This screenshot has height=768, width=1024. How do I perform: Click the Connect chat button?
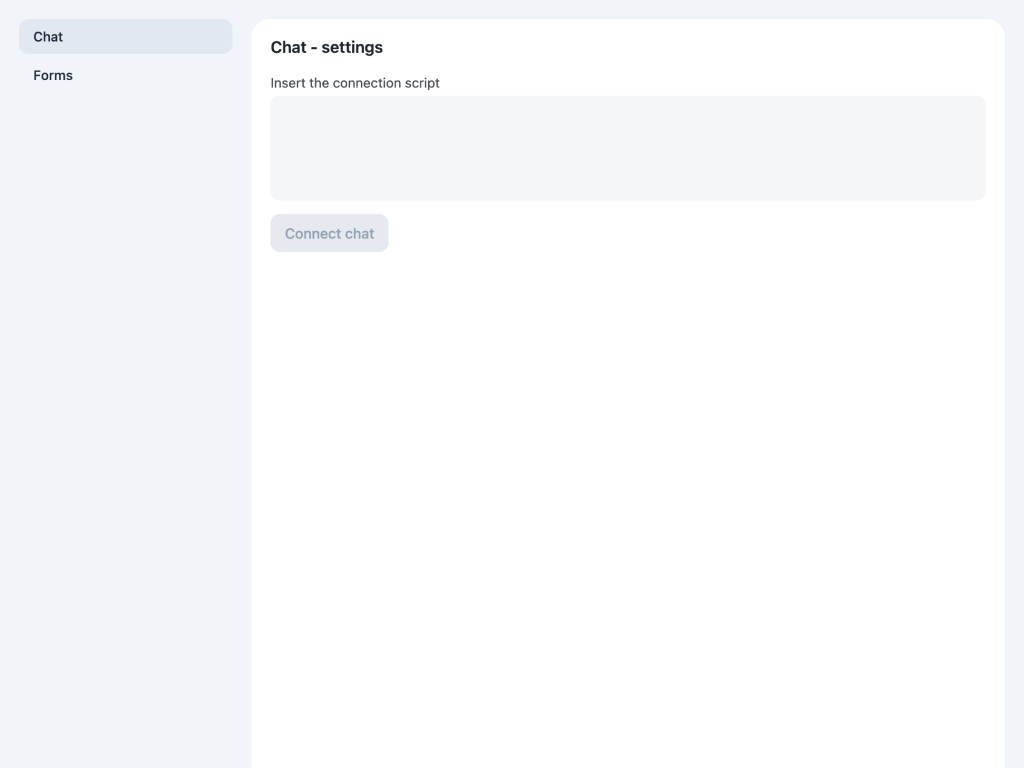[x=329, y=233]
